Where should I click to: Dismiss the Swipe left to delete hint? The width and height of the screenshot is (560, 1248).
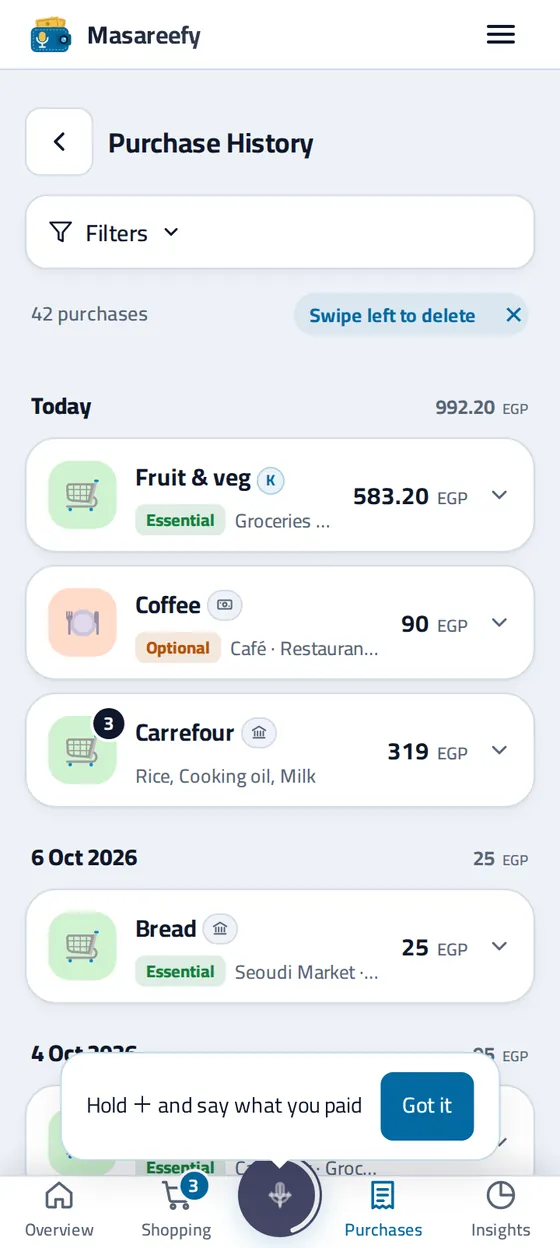point(513,315)
